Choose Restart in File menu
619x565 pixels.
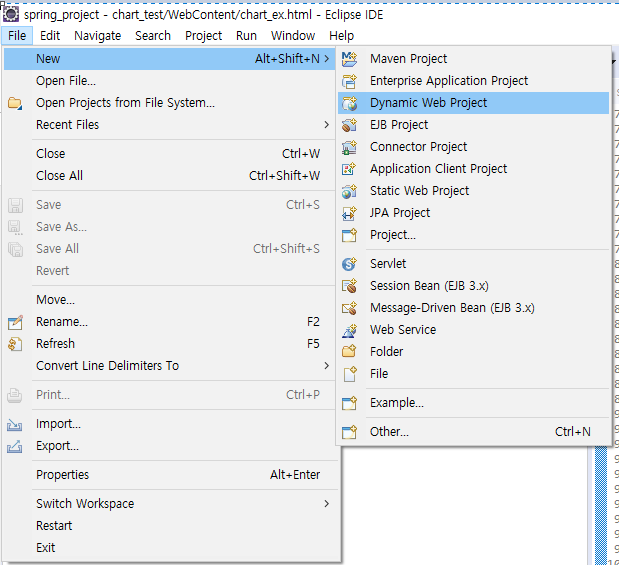pos(170,526)
